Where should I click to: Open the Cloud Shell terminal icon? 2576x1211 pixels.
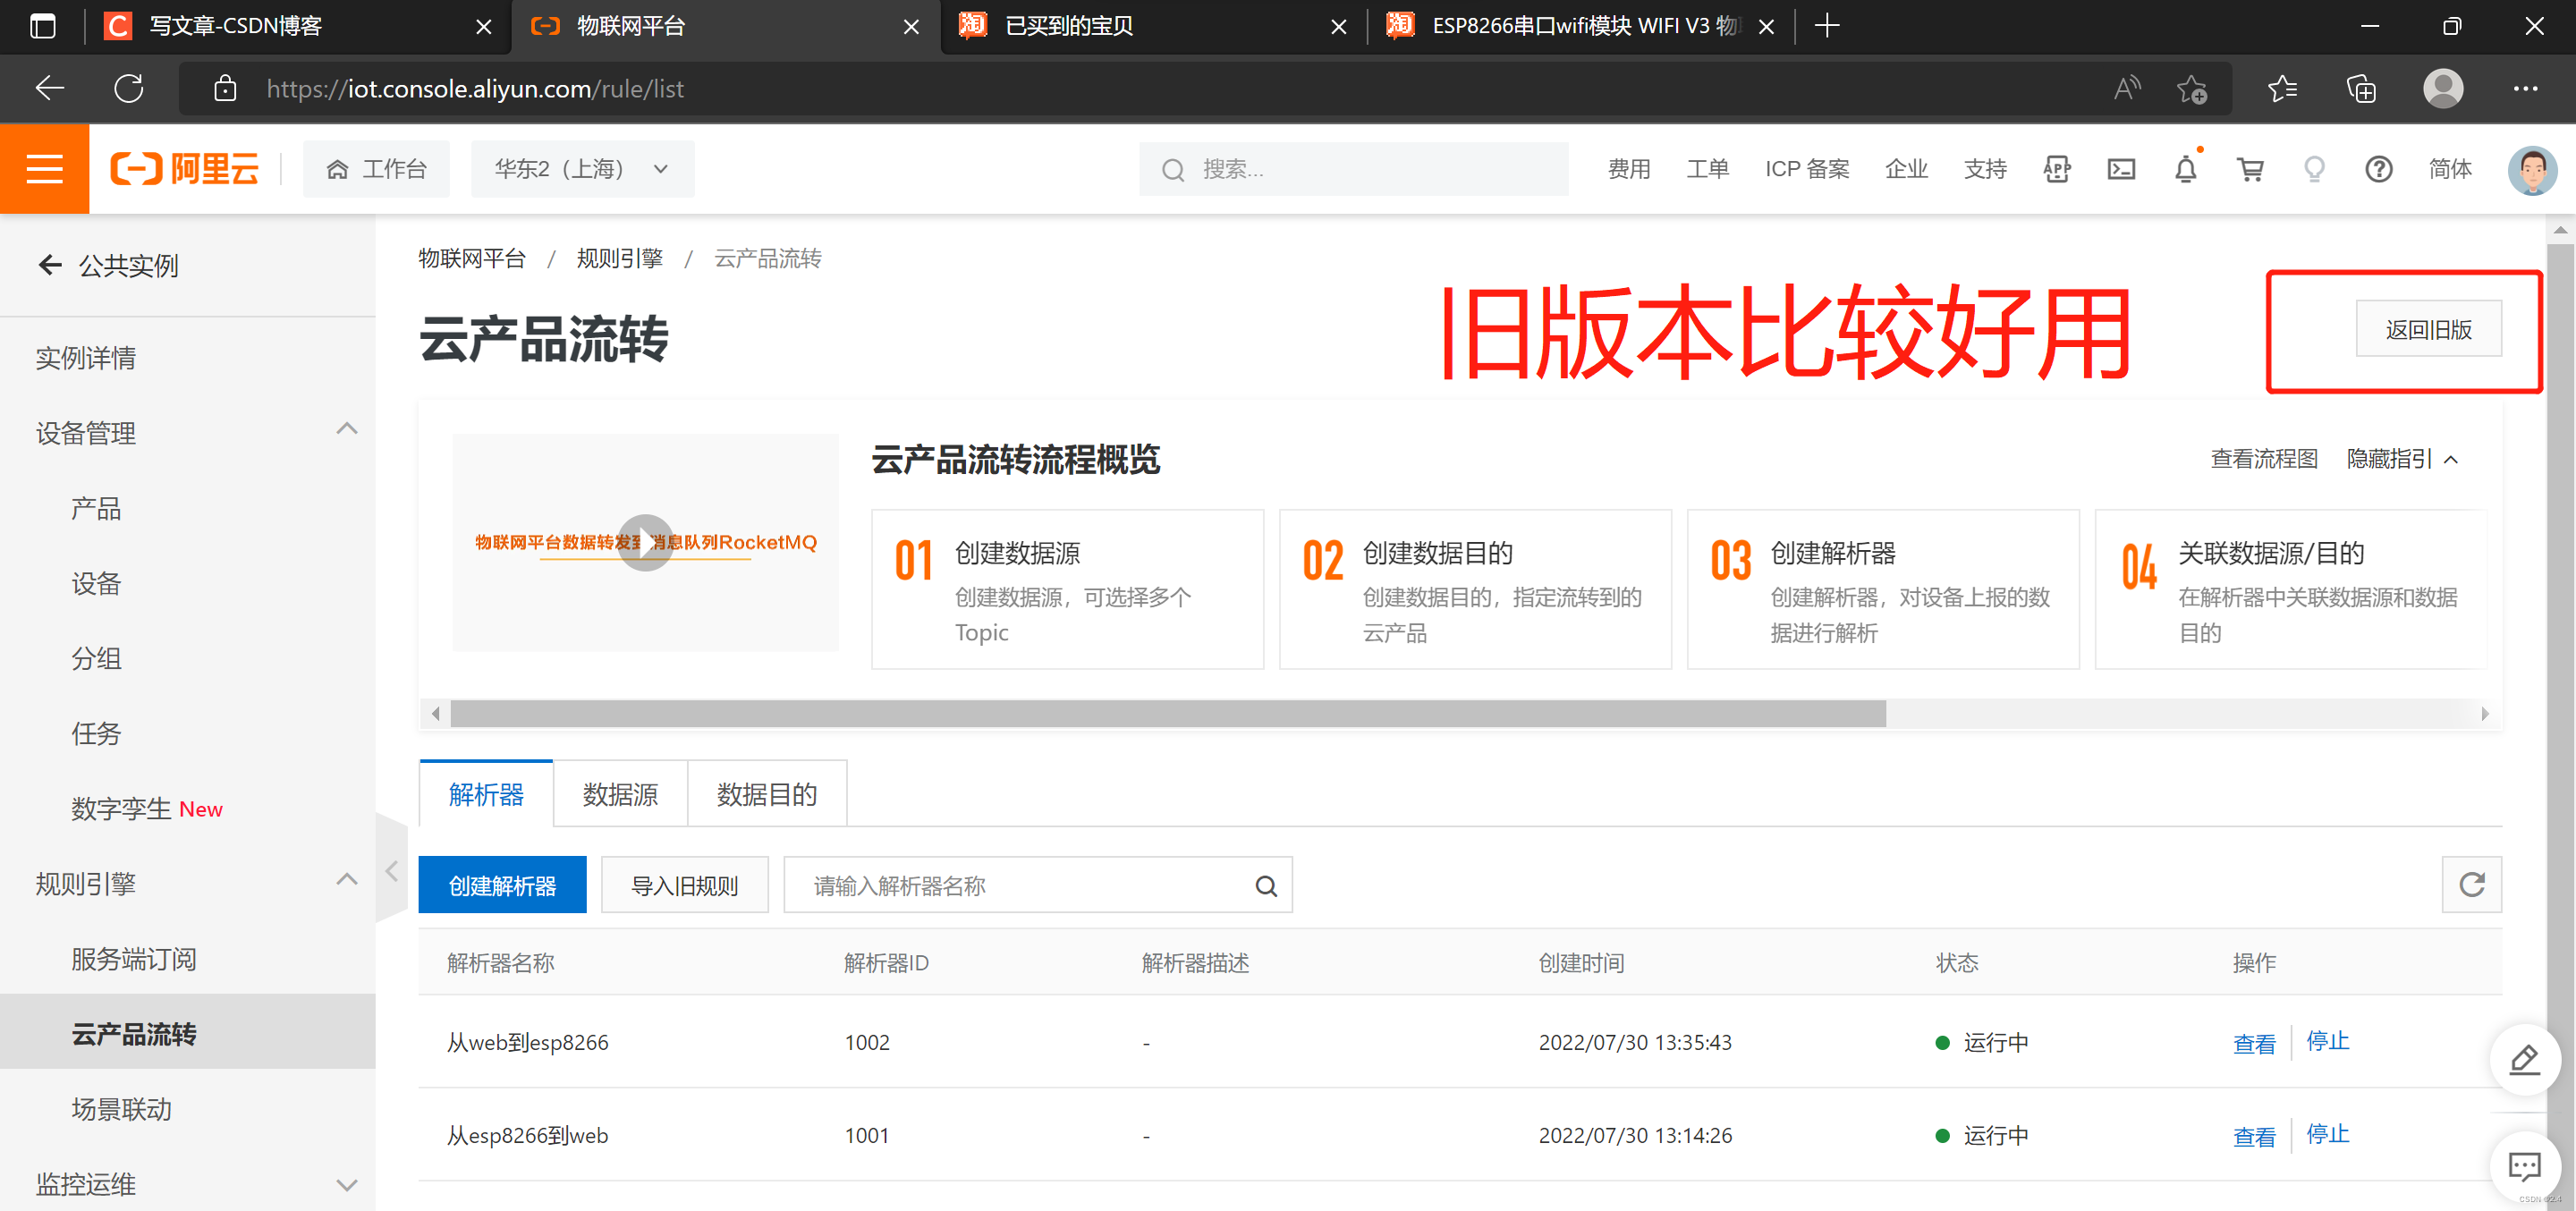coord(2121,170)
